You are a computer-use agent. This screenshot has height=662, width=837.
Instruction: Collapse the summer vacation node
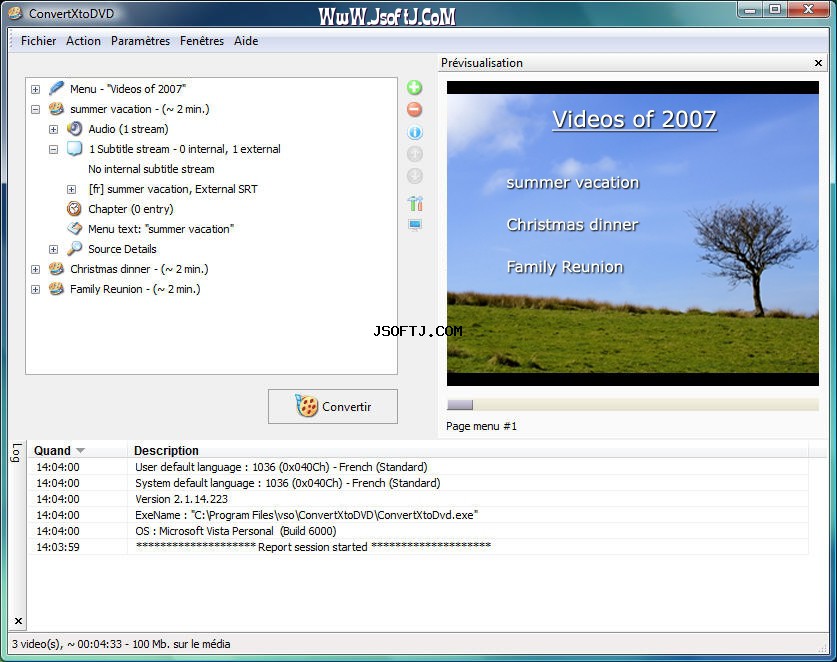[35, 109]
